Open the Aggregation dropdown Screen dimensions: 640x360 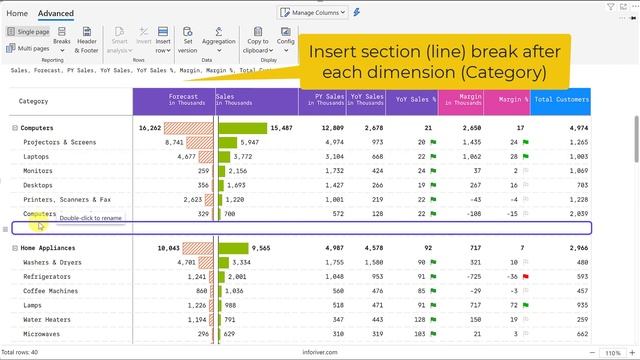(218, 40)
